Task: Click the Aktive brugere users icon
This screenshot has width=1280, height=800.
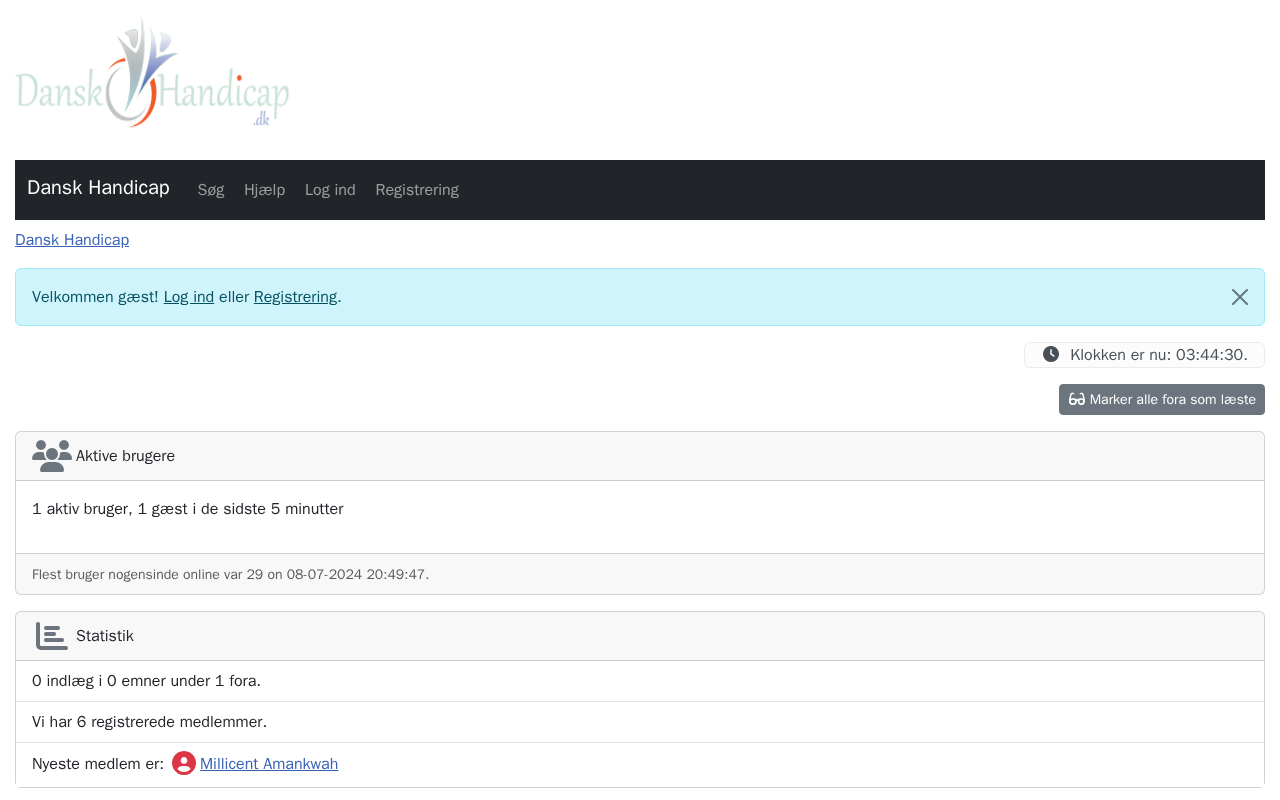Action: pos(52,456)
